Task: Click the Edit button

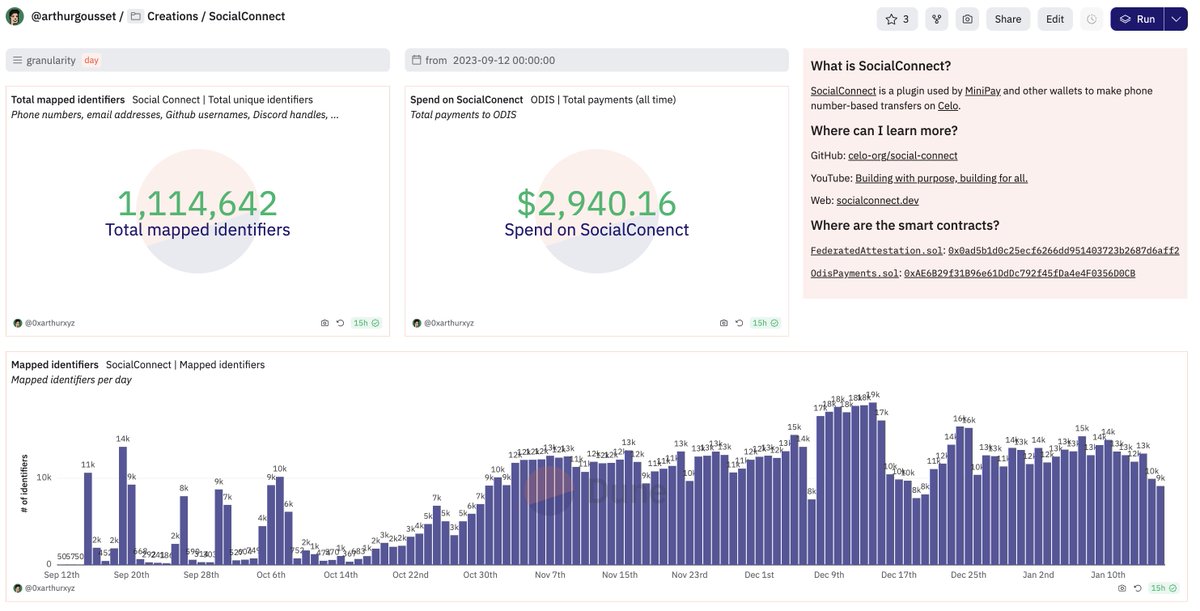Action: (1055, 19)
